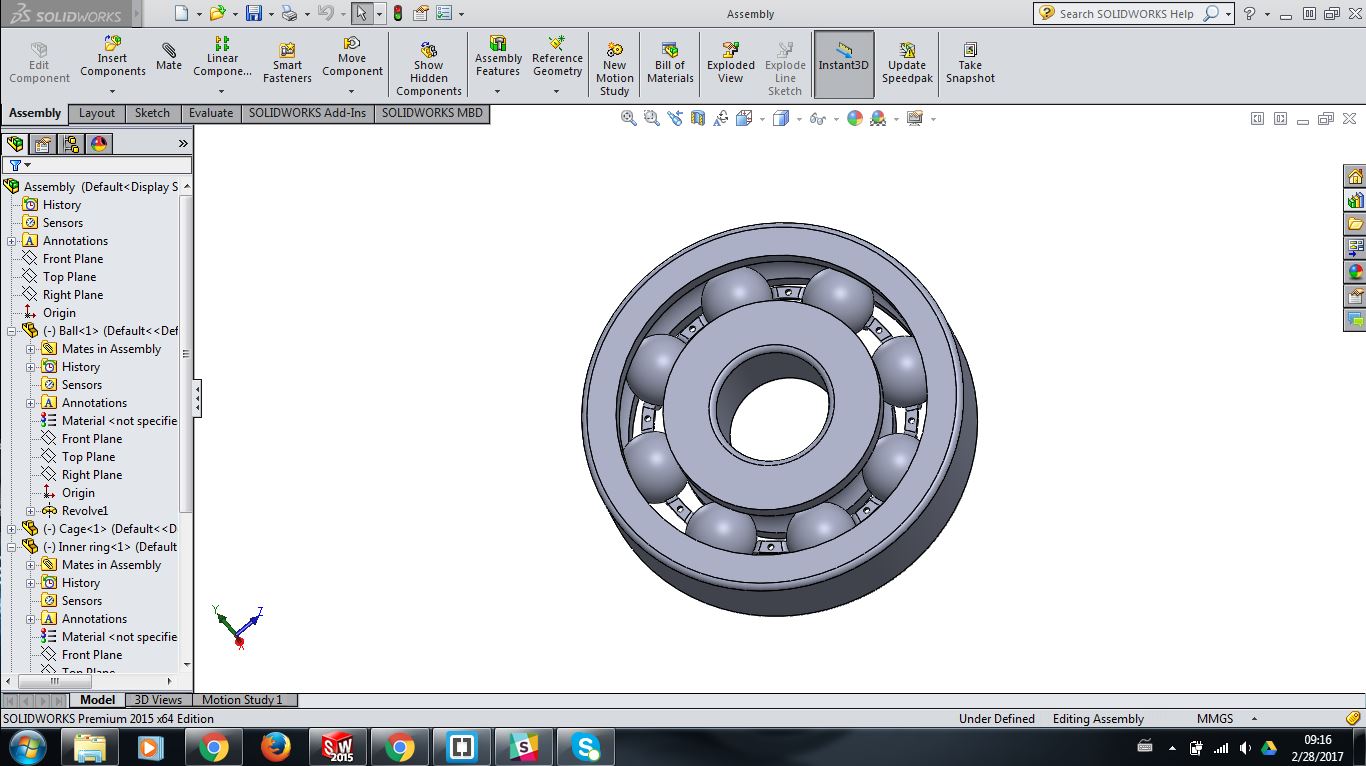Click the Mate tool icon
Screen dimensions: 1366x766
pos(169,57)
